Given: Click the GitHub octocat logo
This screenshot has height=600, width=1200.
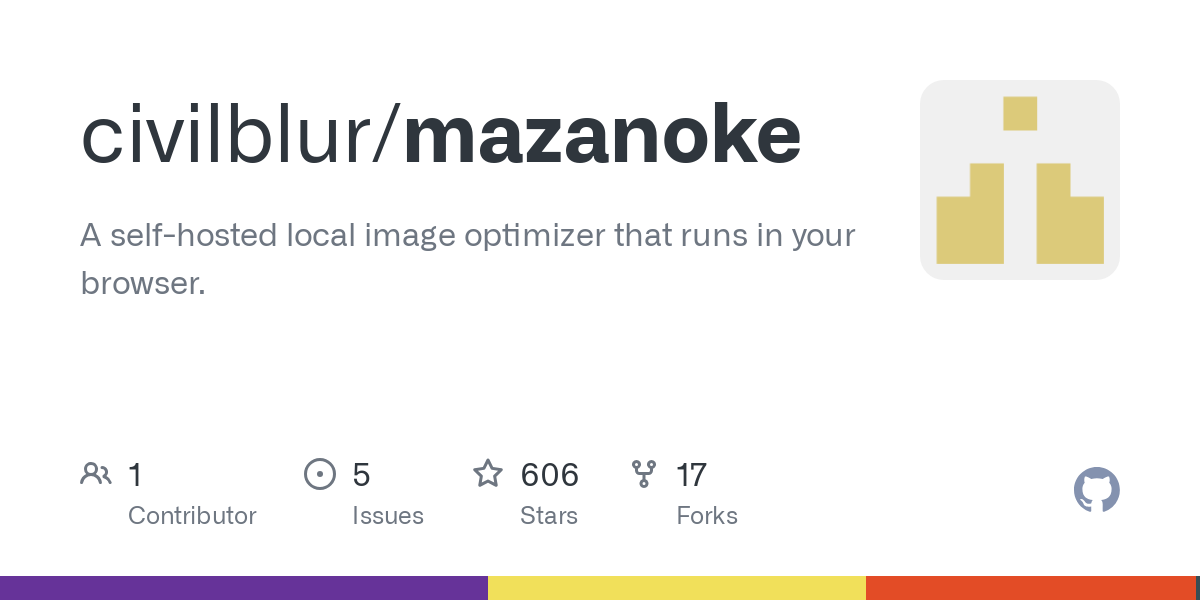Looking at the screenshot, I should [1097, 490].
